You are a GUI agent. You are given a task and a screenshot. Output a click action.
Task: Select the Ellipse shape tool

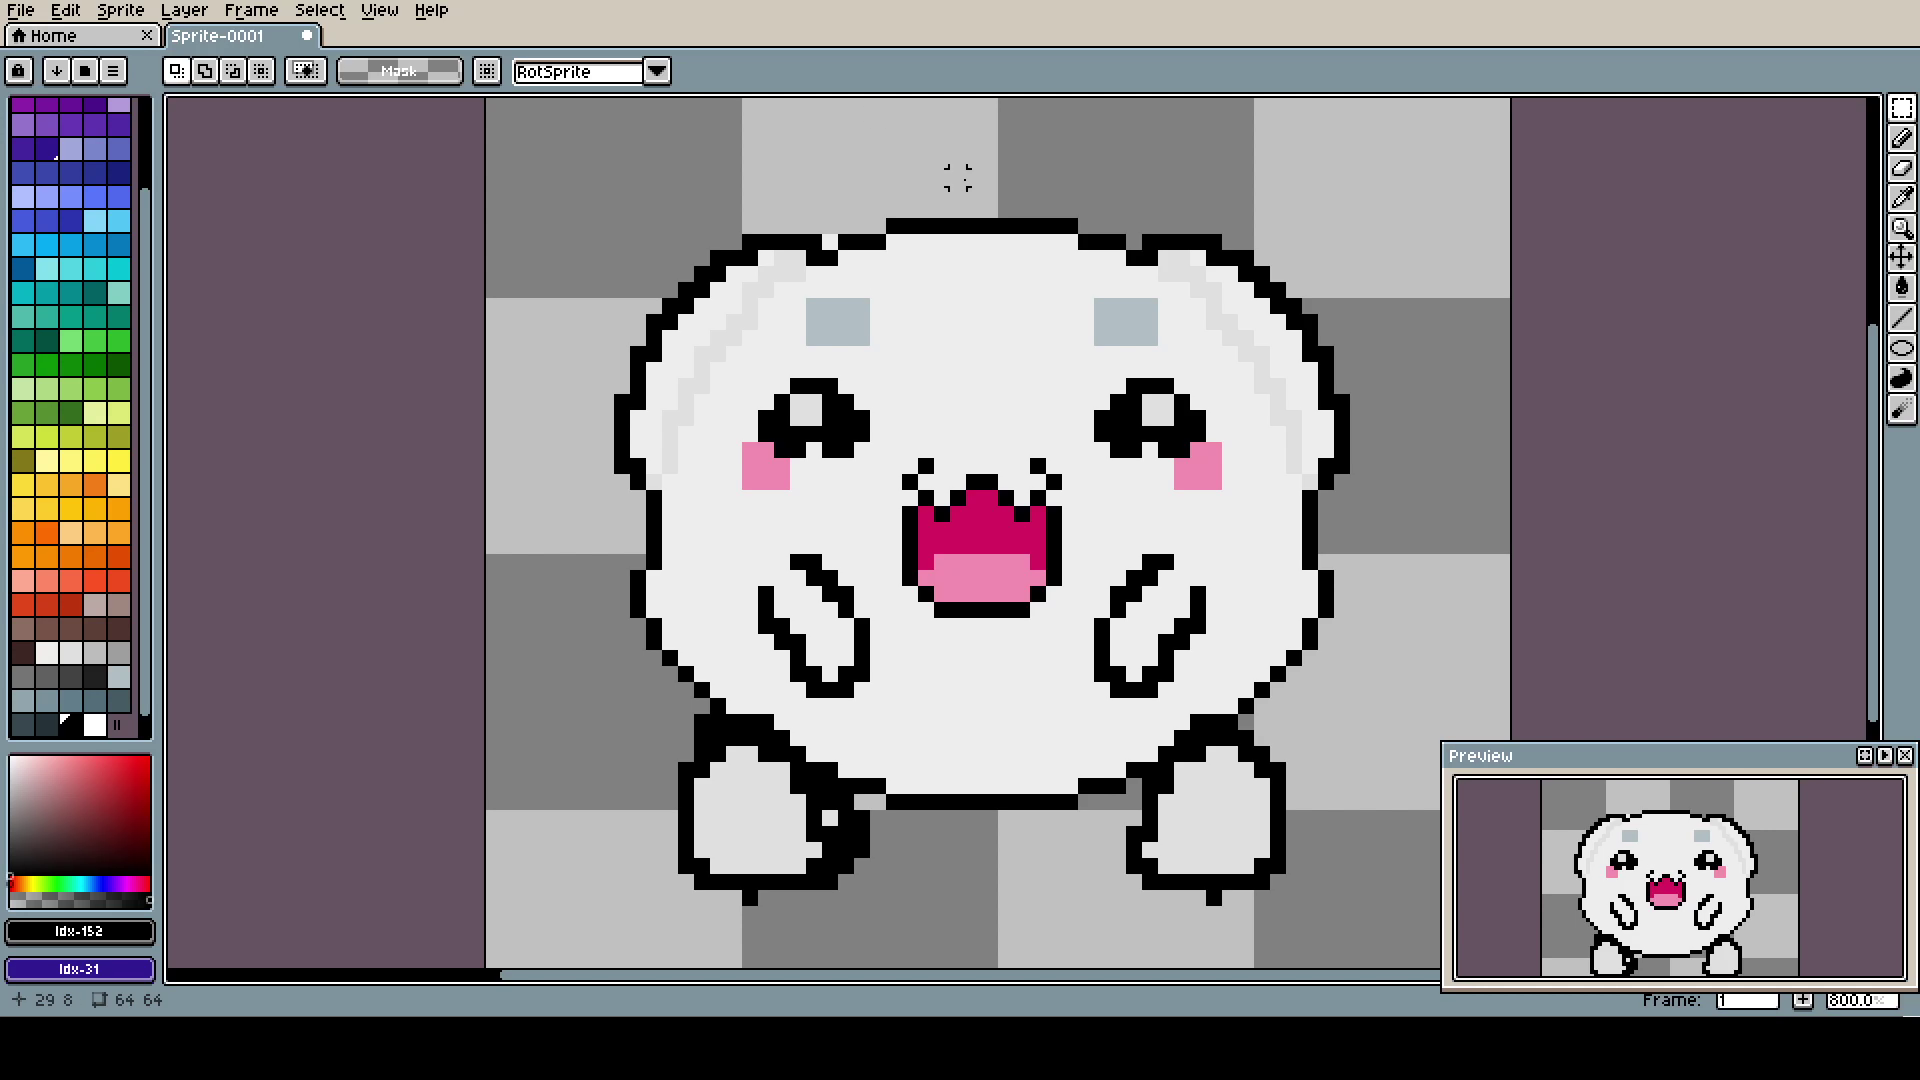(1901, 348)
